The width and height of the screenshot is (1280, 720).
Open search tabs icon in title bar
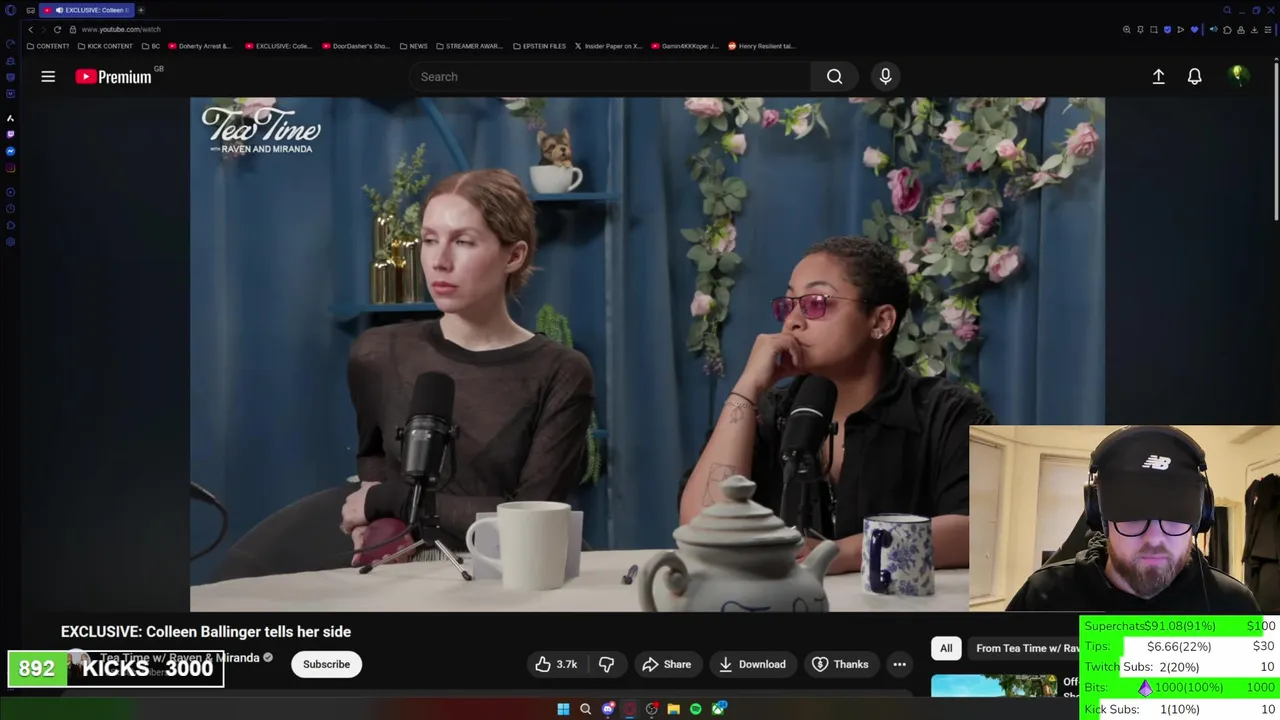[x=1227, y=10]
